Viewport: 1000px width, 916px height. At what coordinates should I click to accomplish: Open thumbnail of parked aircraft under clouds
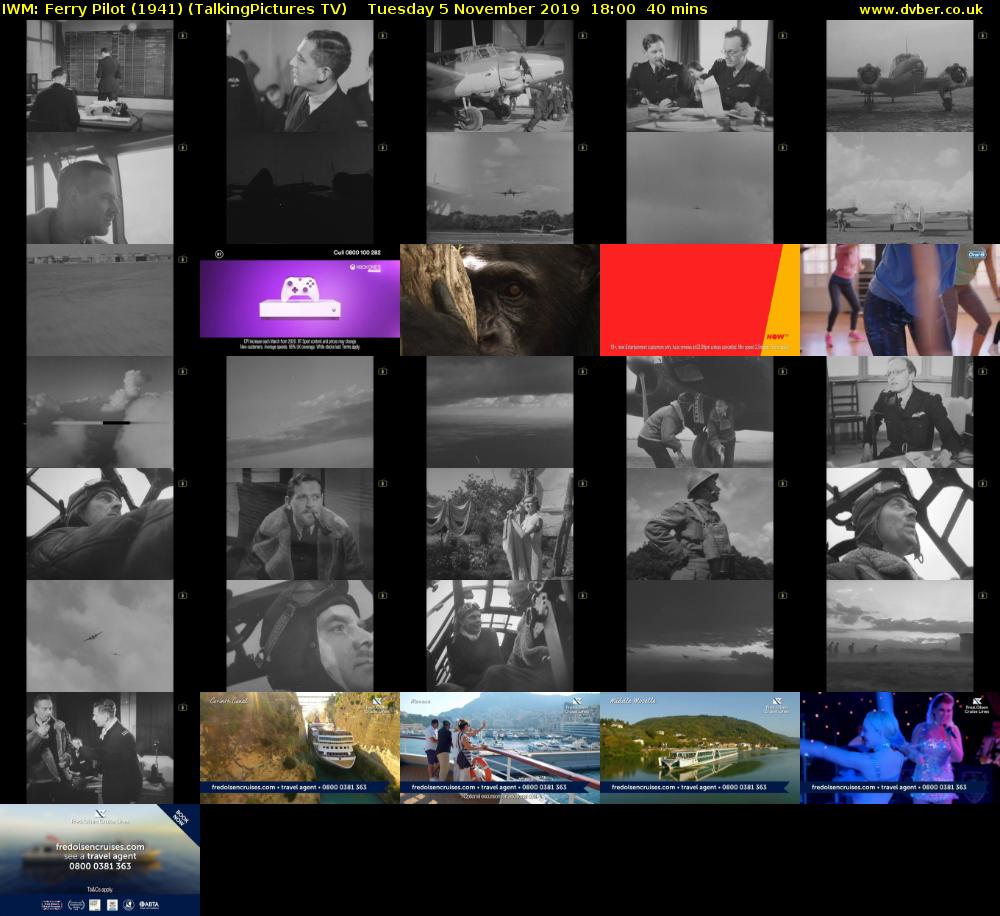pos(900,188)
